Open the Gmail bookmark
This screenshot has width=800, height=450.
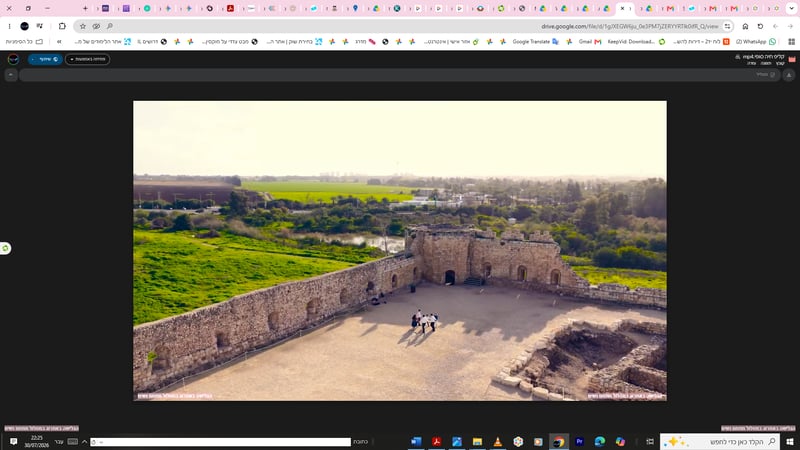[x=589, y=42]
